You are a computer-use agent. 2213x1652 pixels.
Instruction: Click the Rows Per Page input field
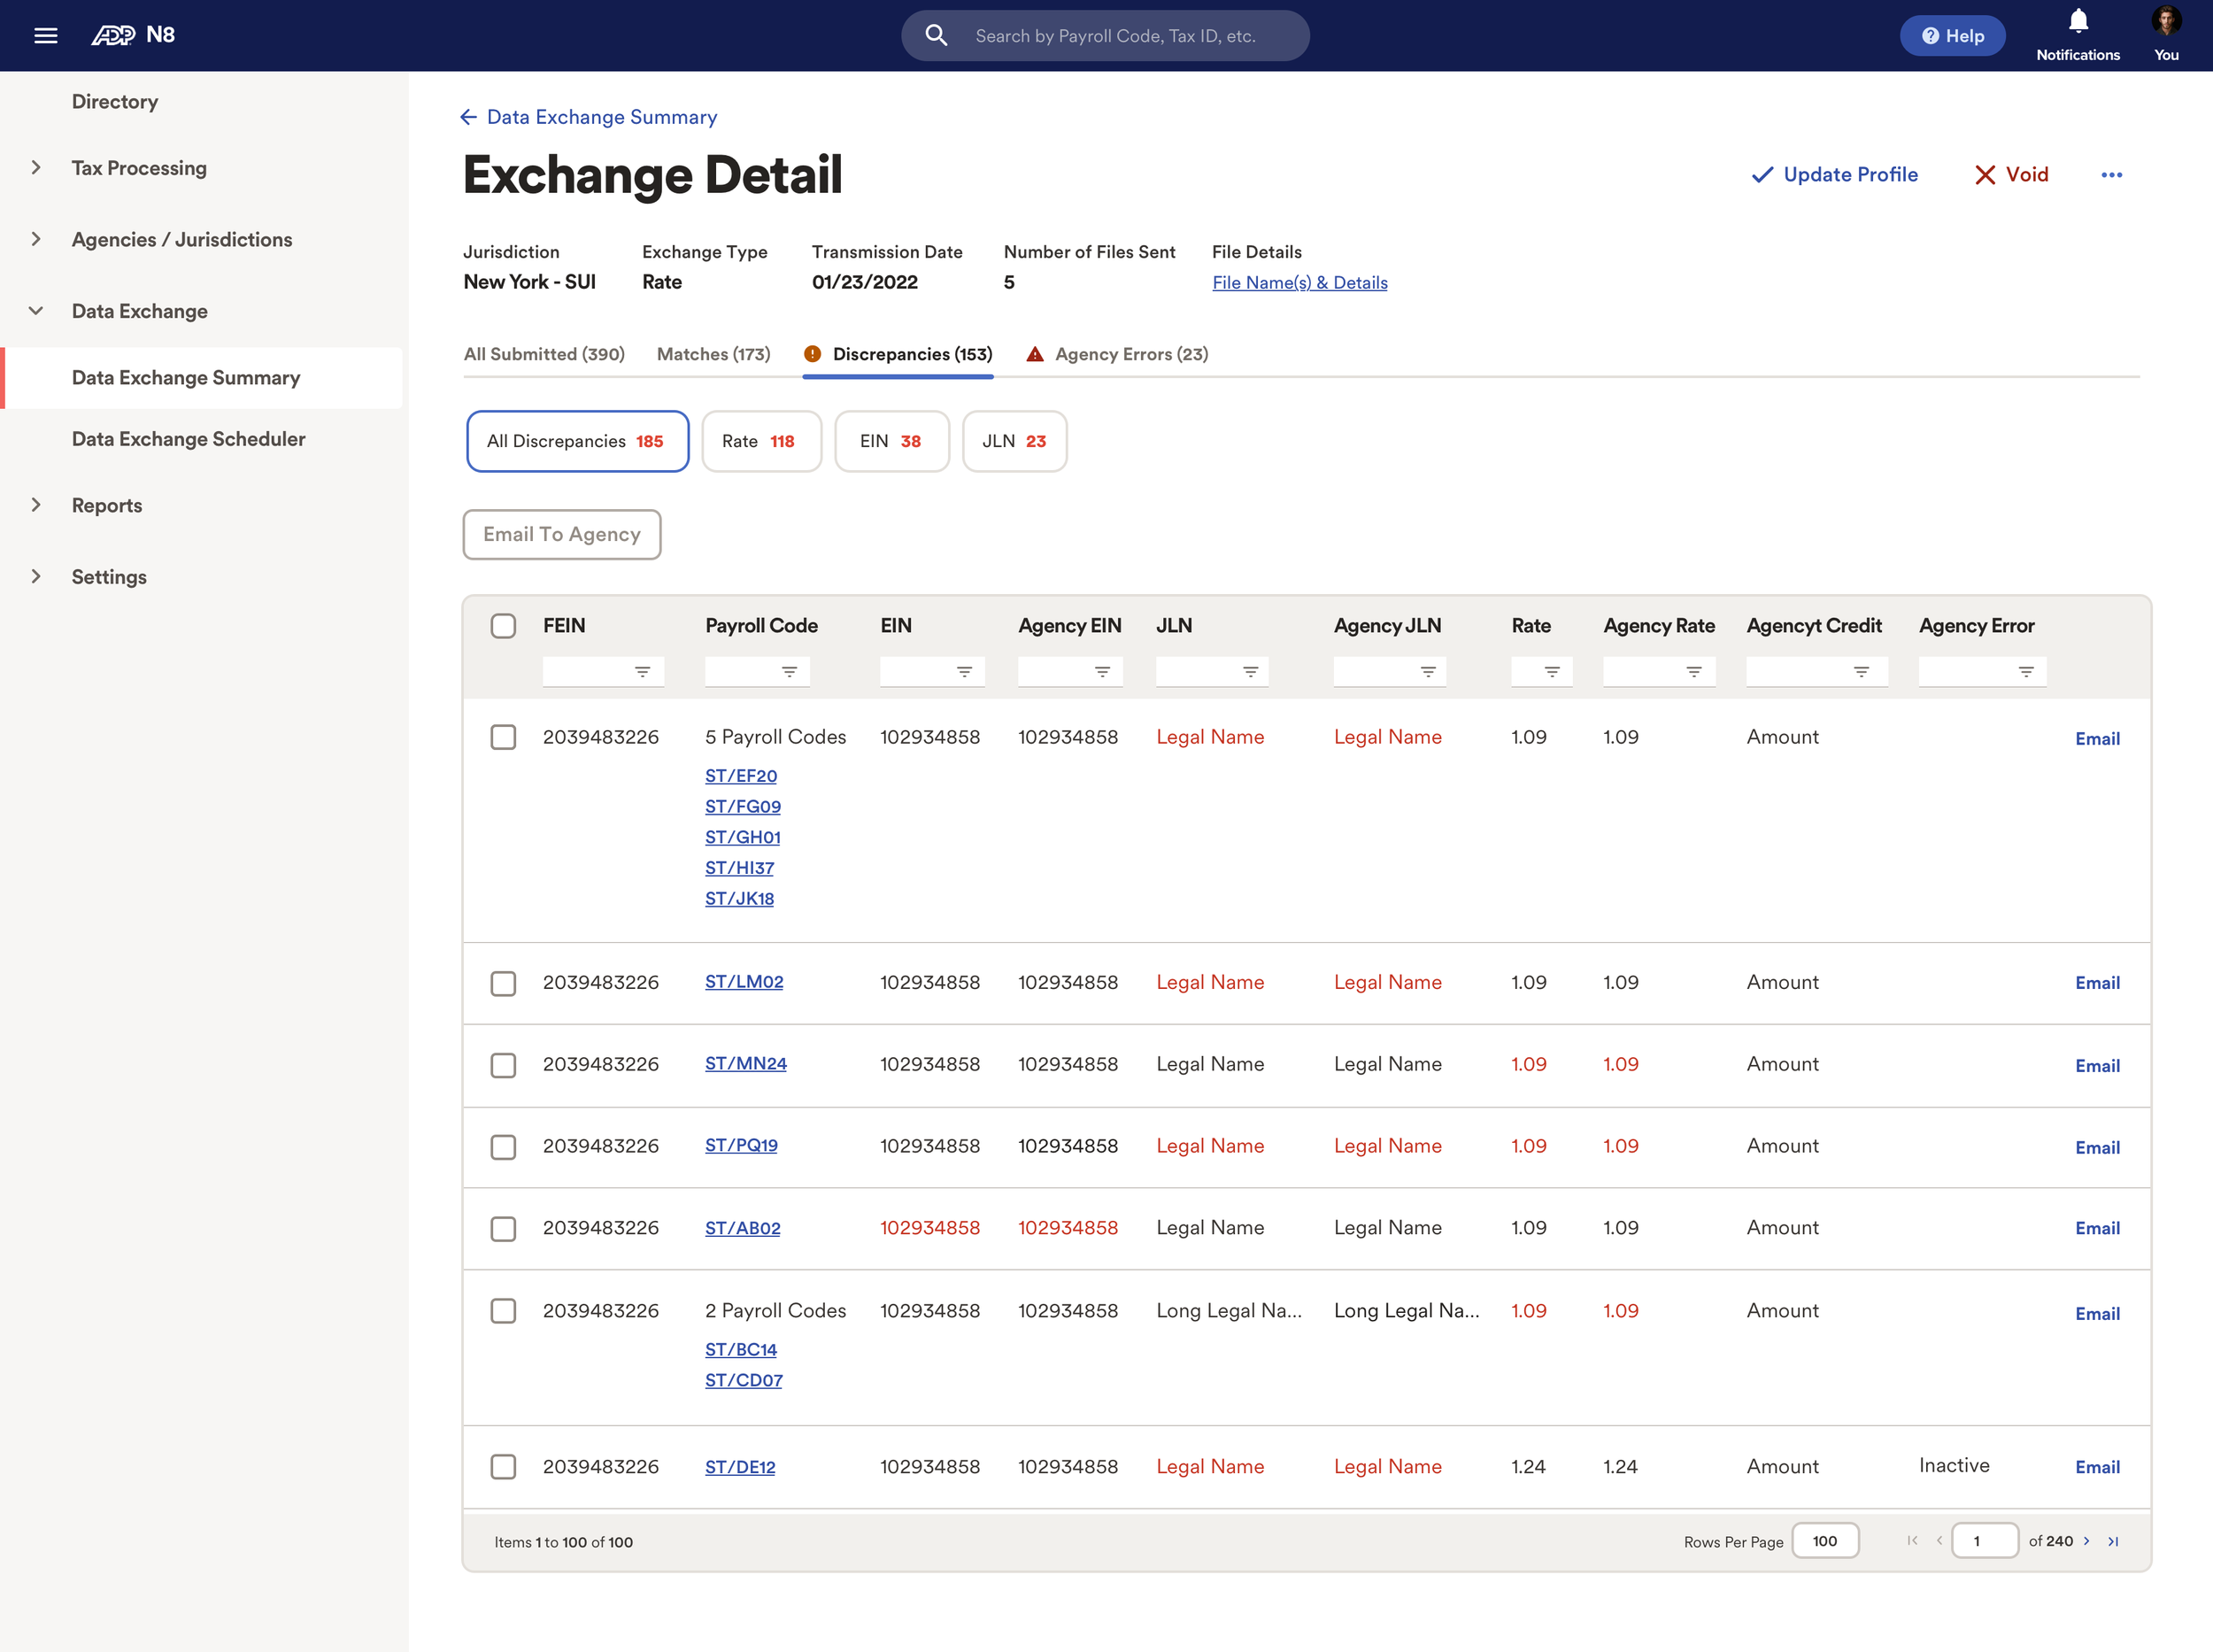tap(1824, 1541)
